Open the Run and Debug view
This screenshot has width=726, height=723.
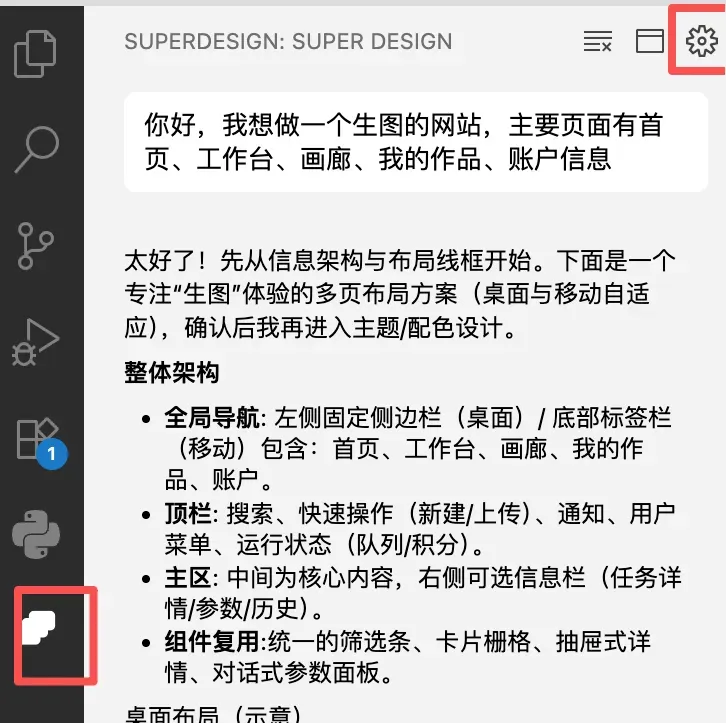[x=36, y=342]
